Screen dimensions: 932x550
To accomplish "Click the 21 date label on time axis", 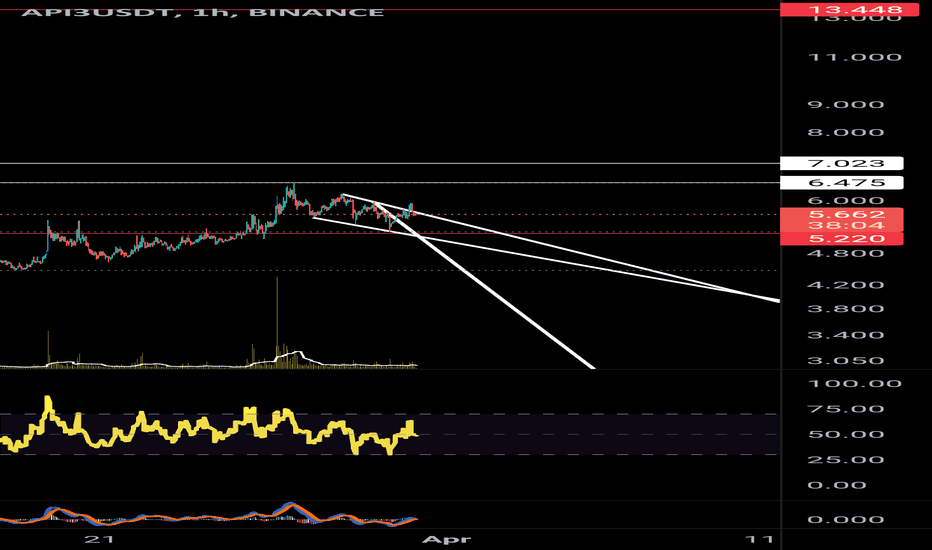I will [x=99, y=539].
